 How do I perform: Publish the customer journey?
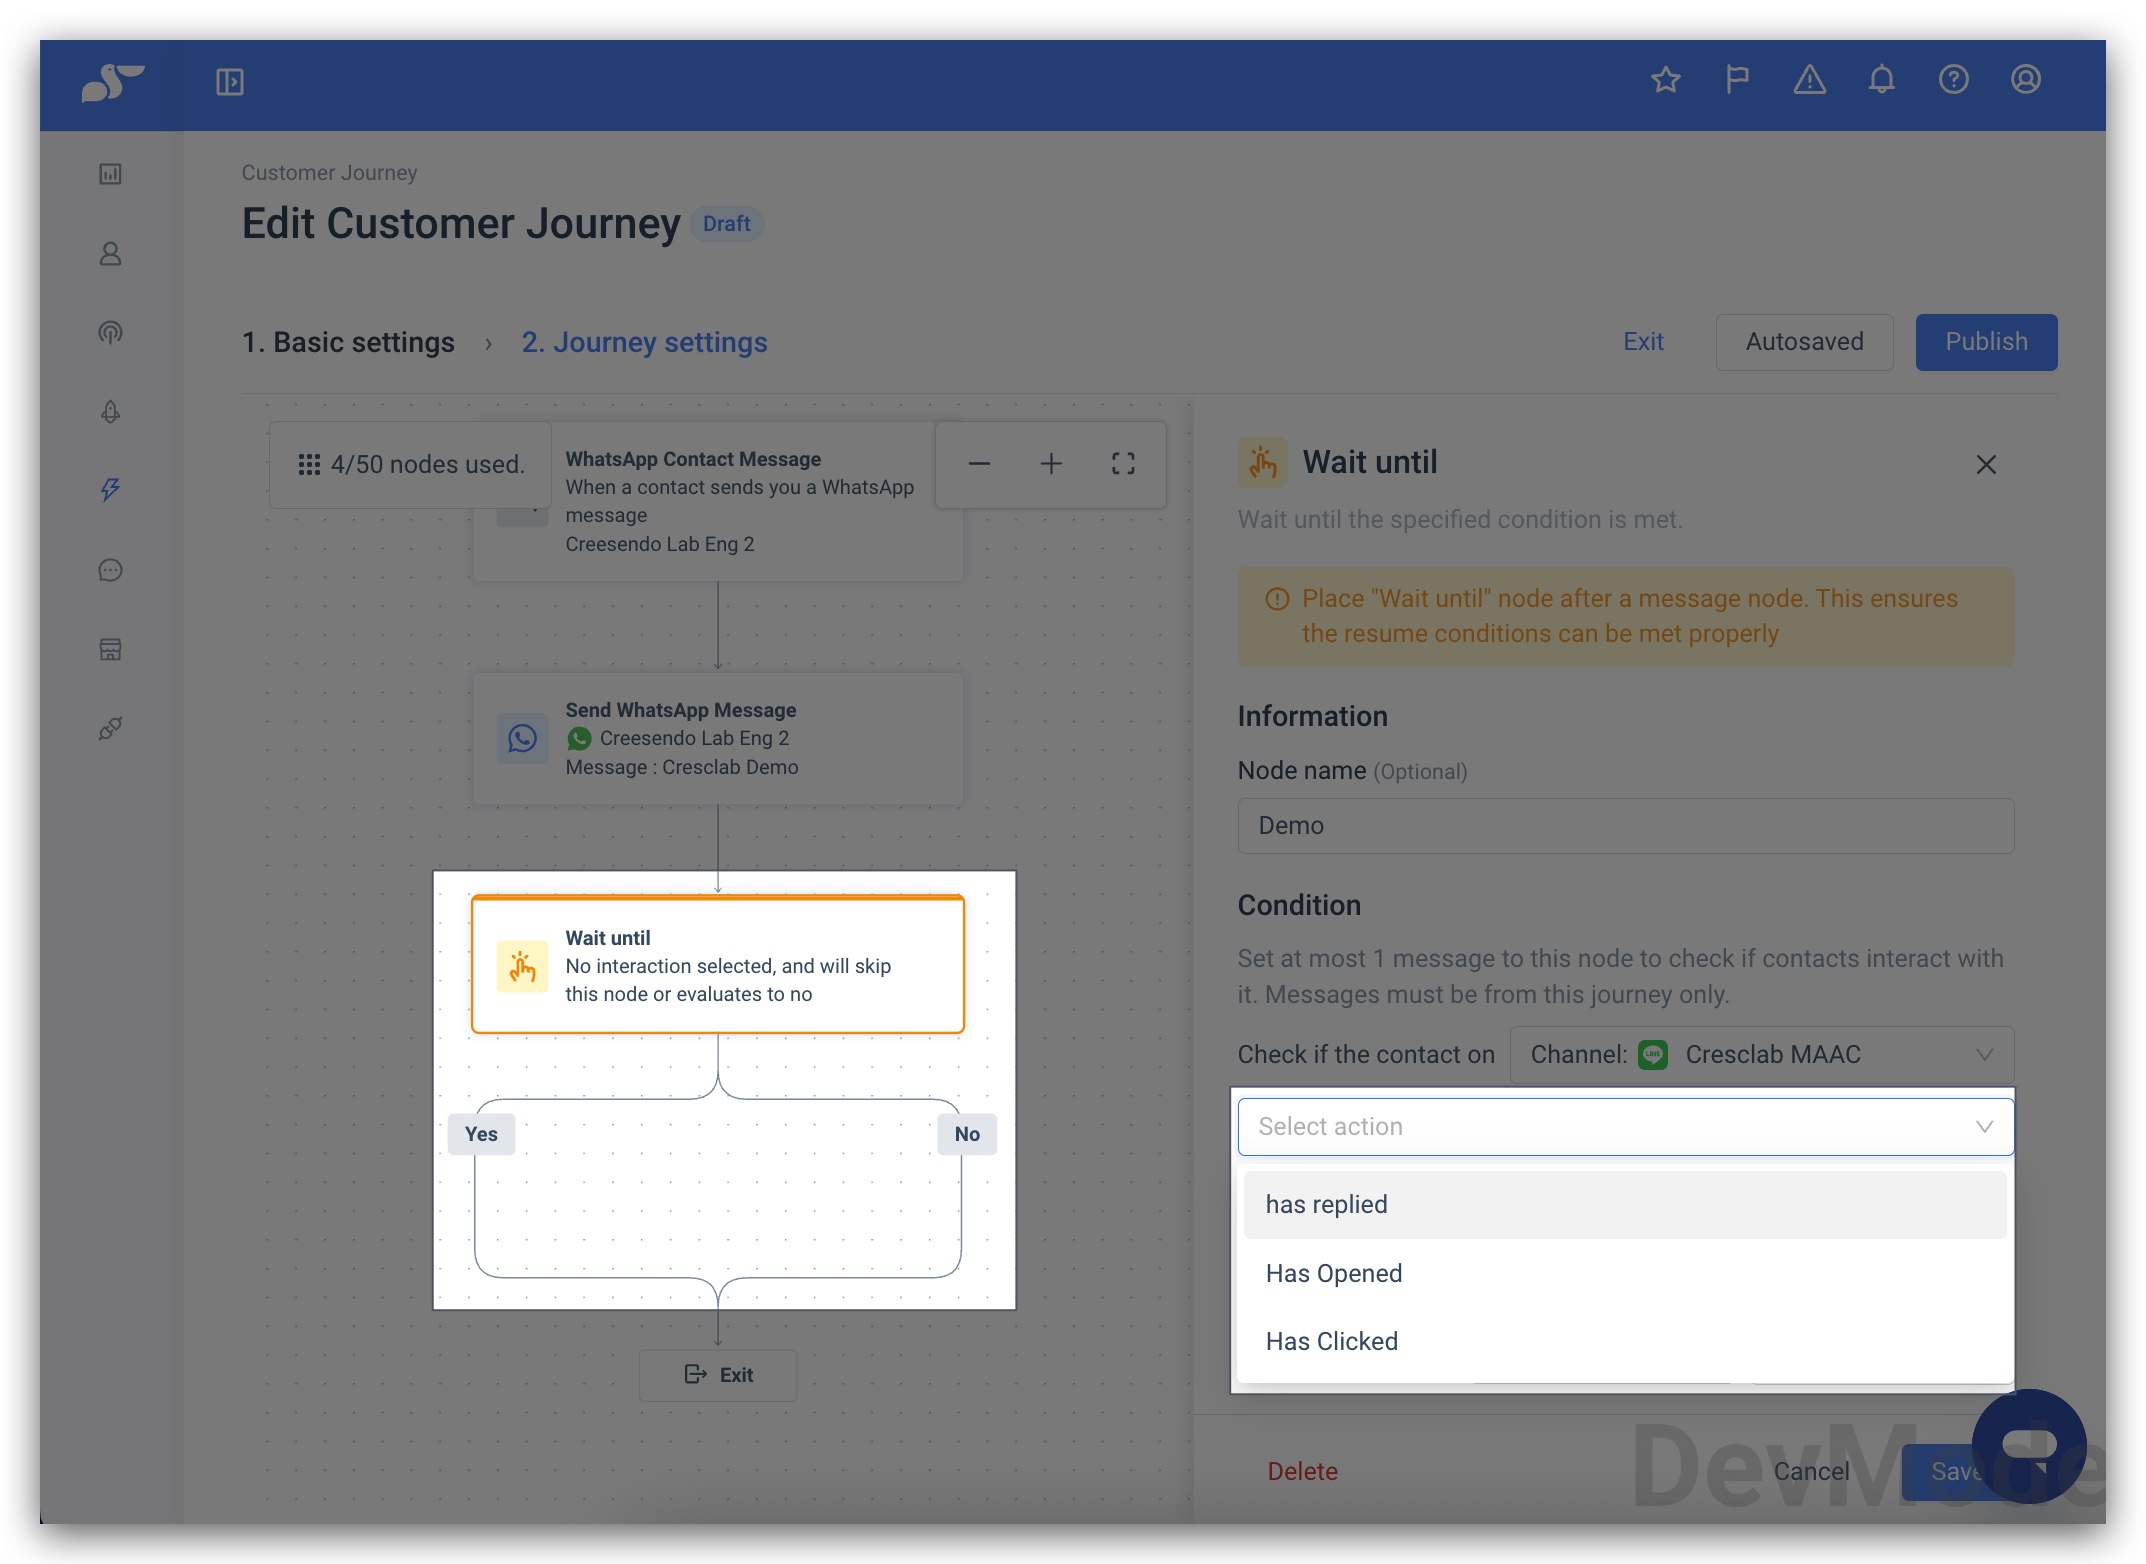pyautogui.click(x=1986, y=342)
